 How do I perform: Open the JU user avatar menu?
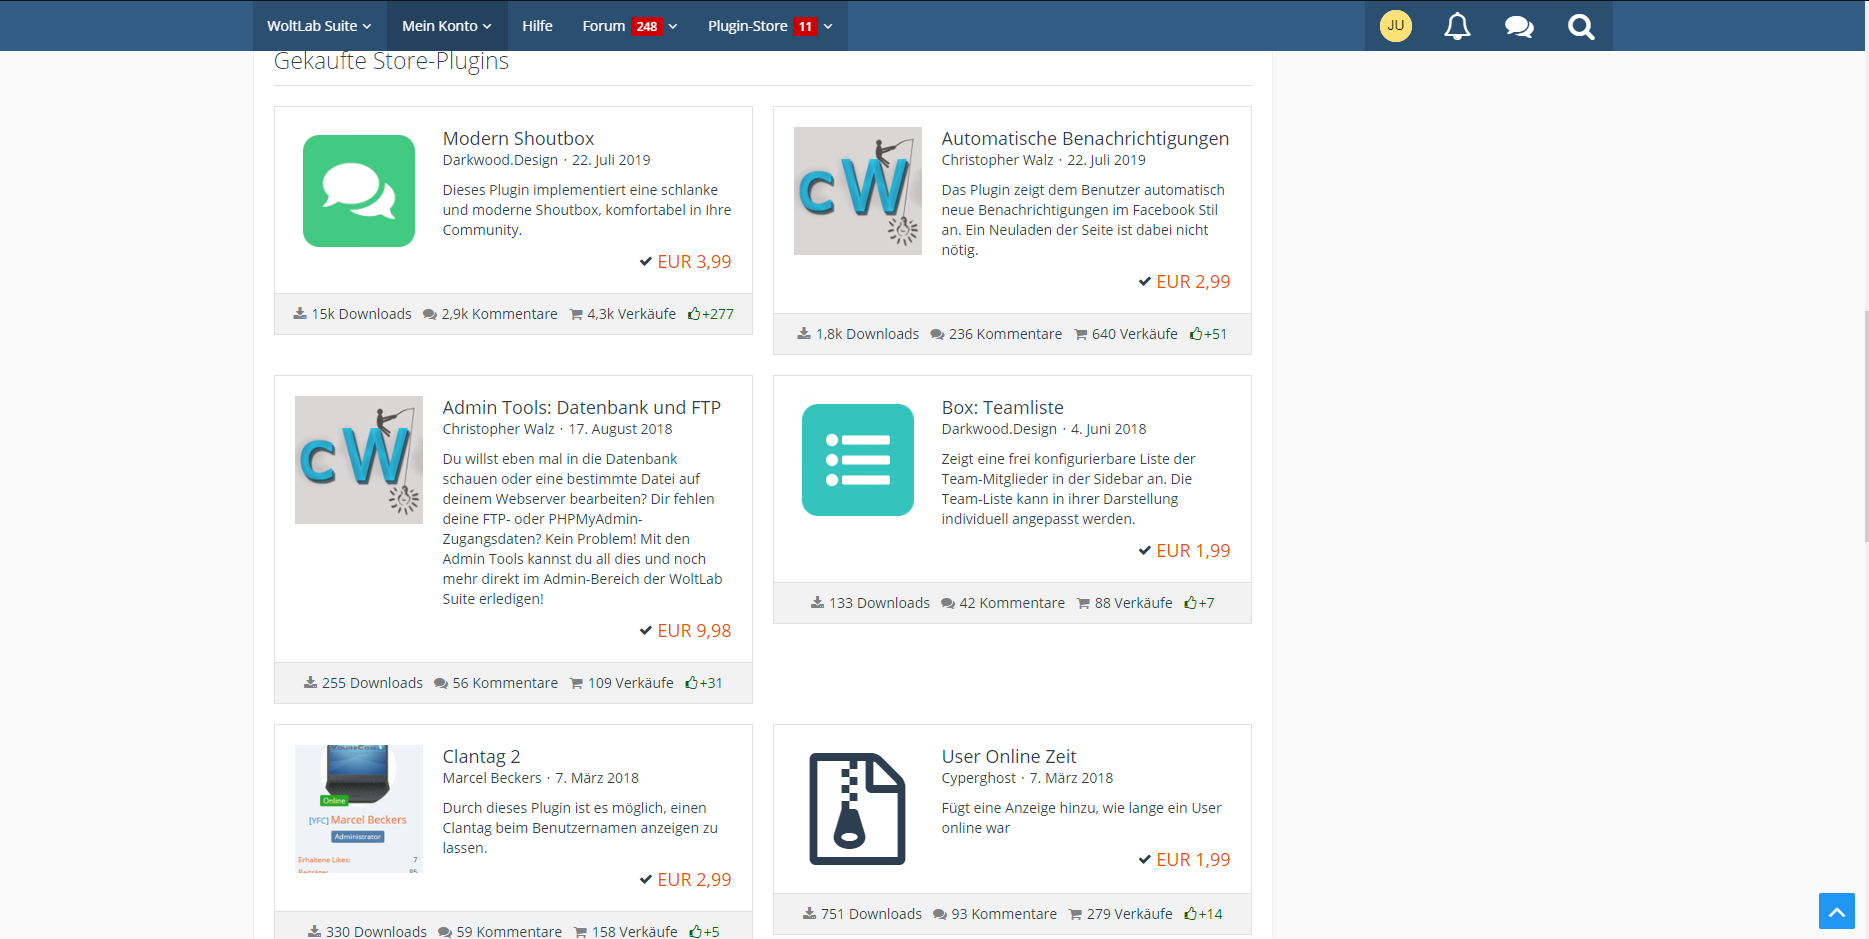(1395, 26)
